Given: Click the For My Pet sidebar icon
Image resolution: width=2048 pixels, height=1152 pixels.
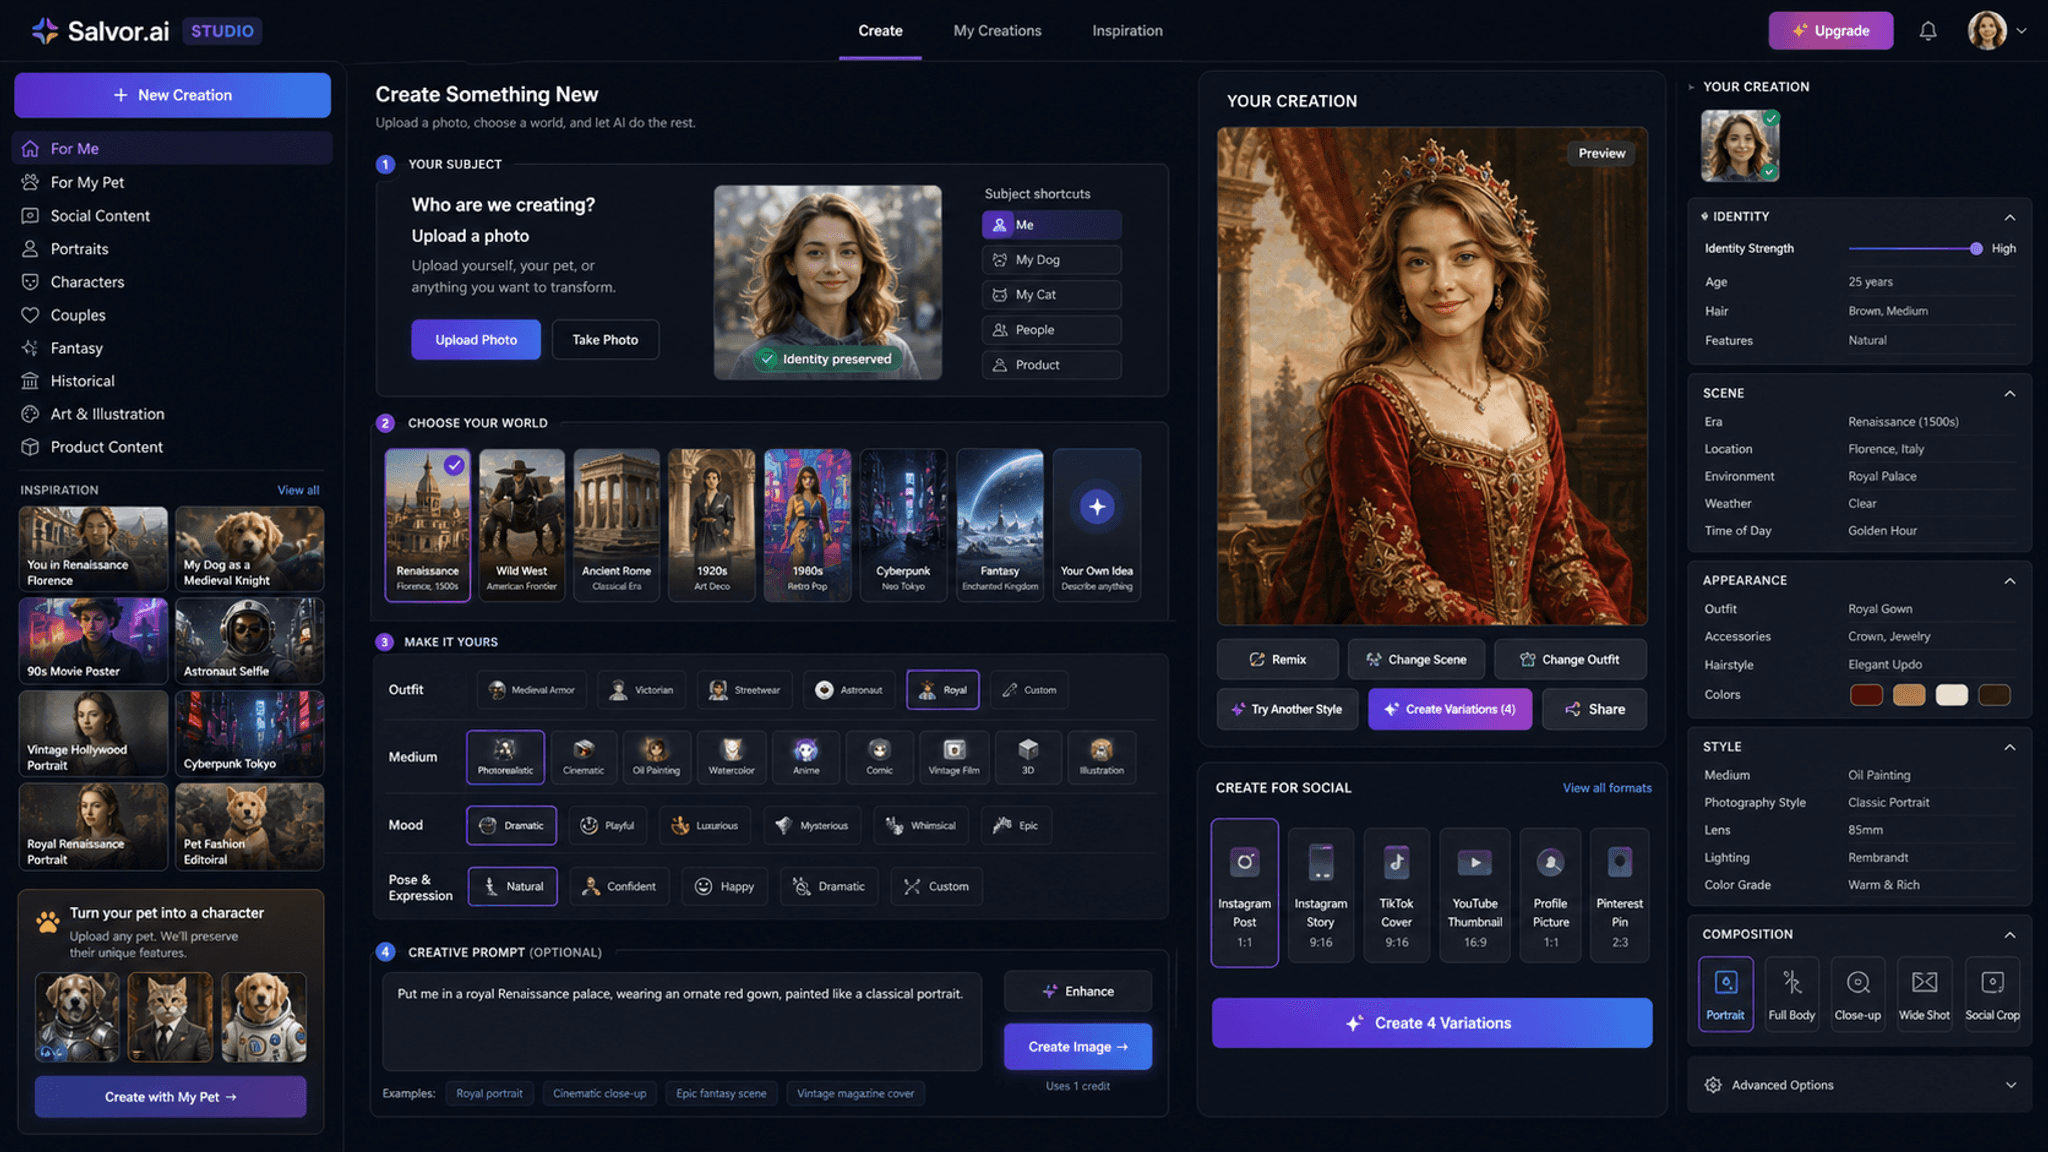Looking at the screenshot, I should click(x=30, y=182).
